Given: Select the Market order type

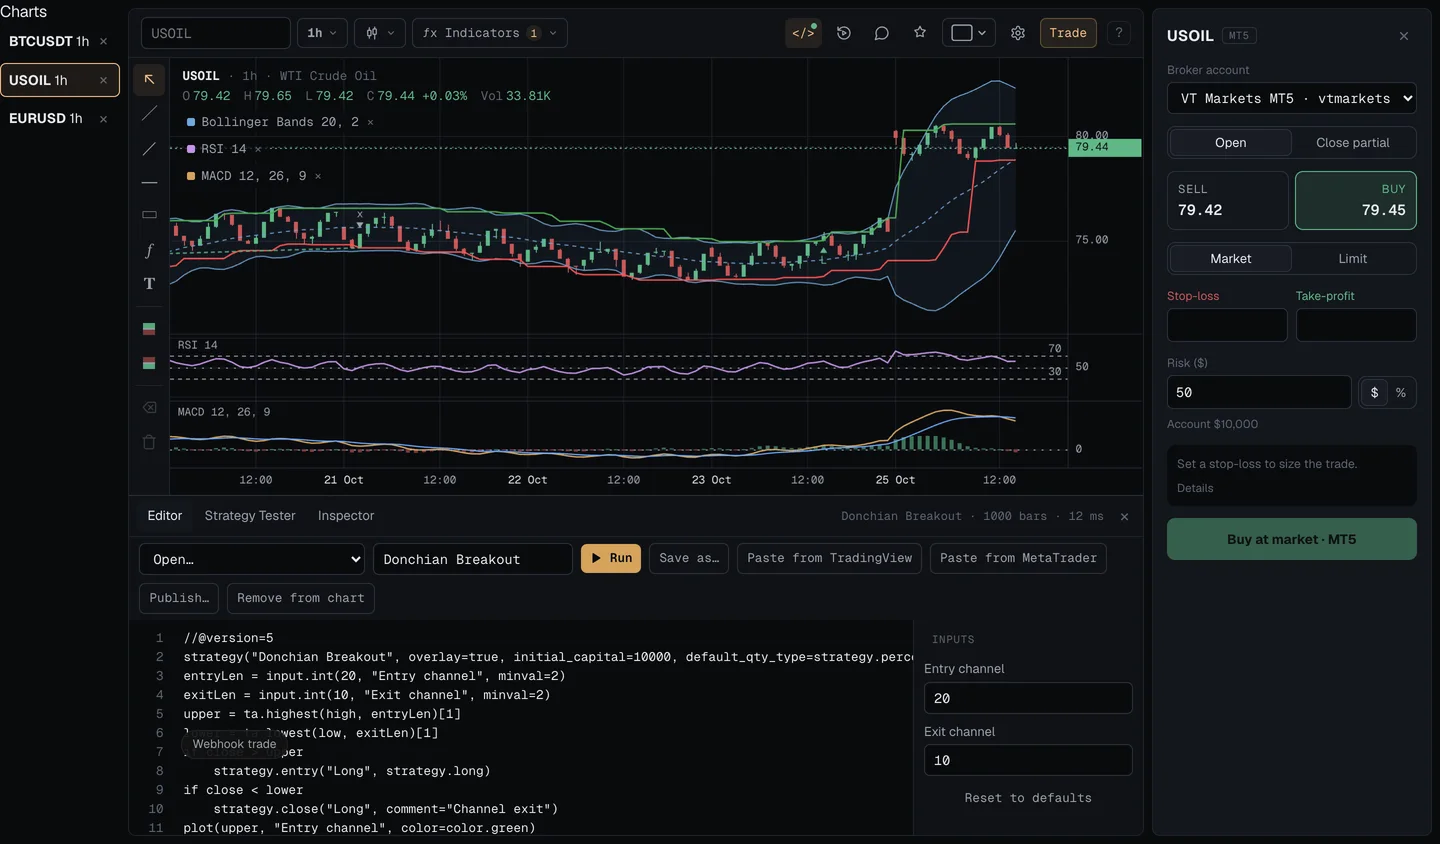Looking at the screenshot, I should [1231, 259].
